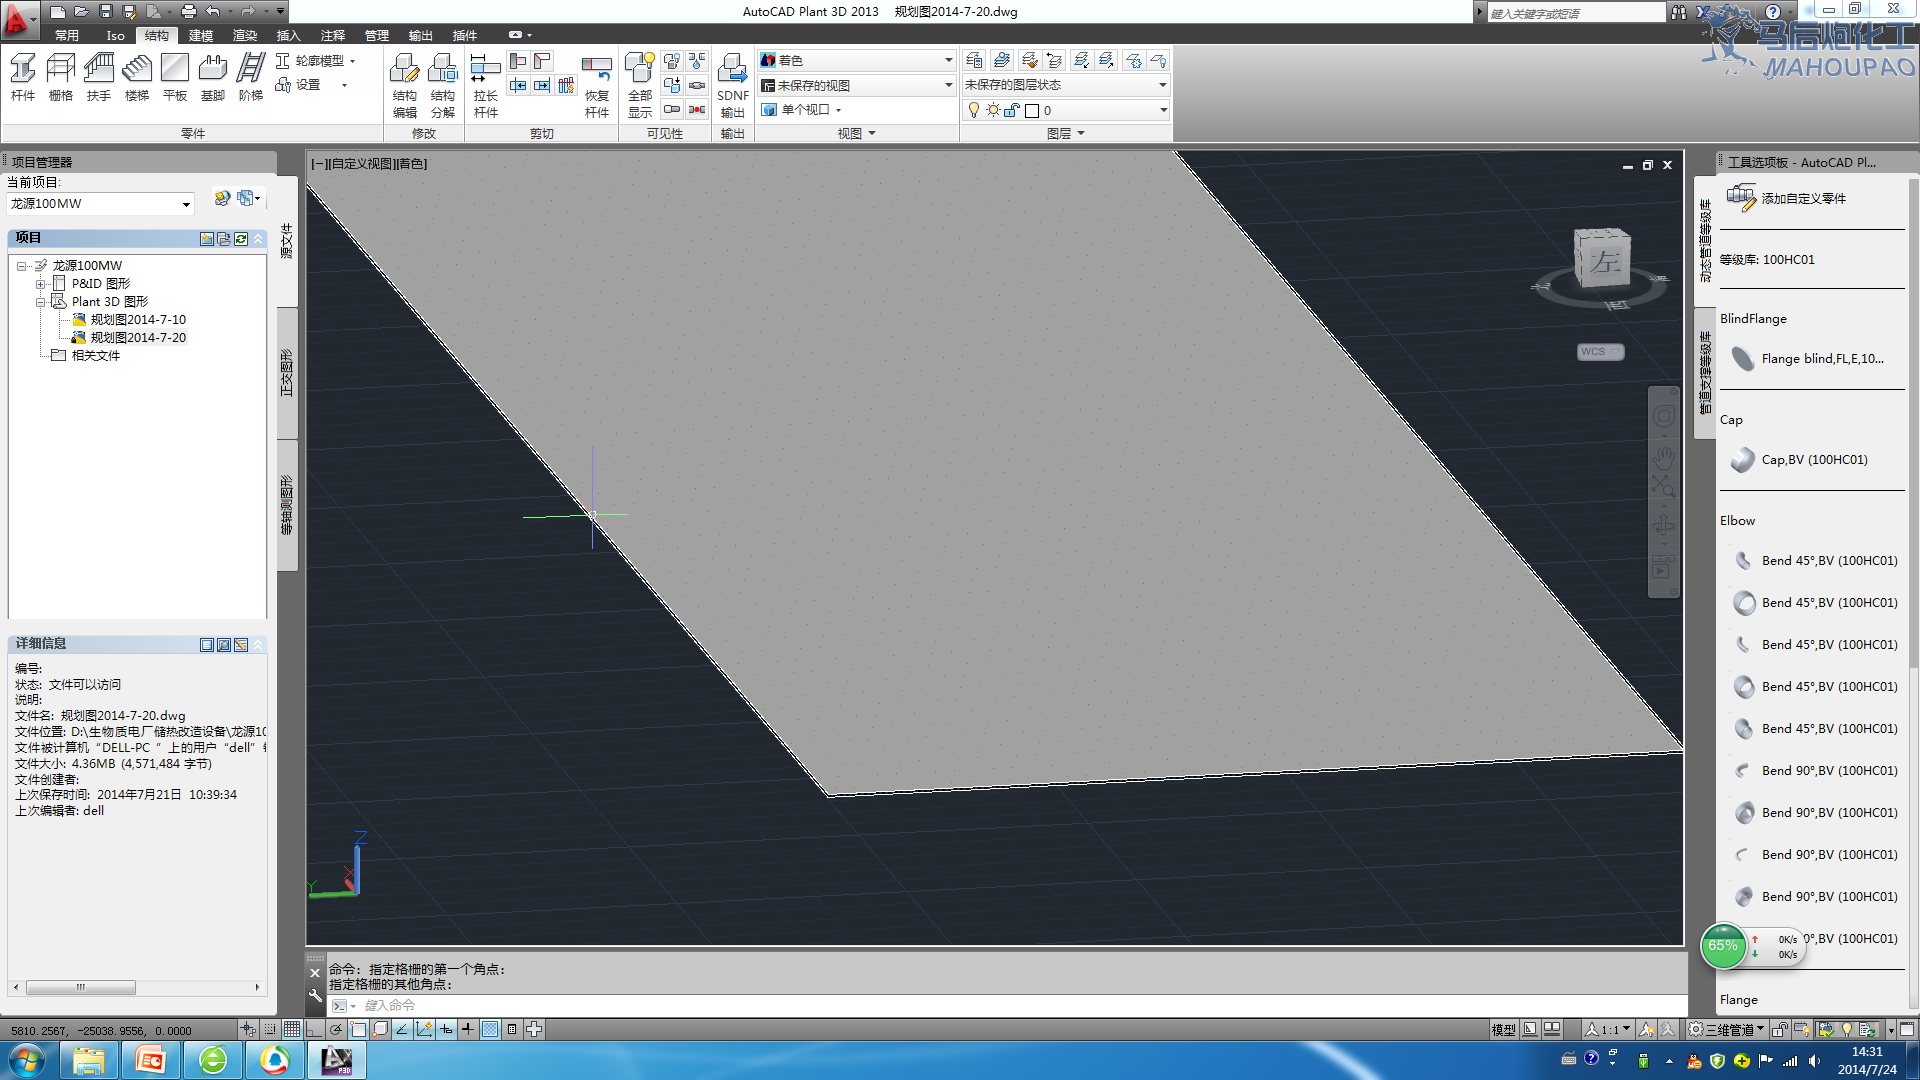
Task: Switch to the 常用 ribbon tab
Action: coord(67,35)
